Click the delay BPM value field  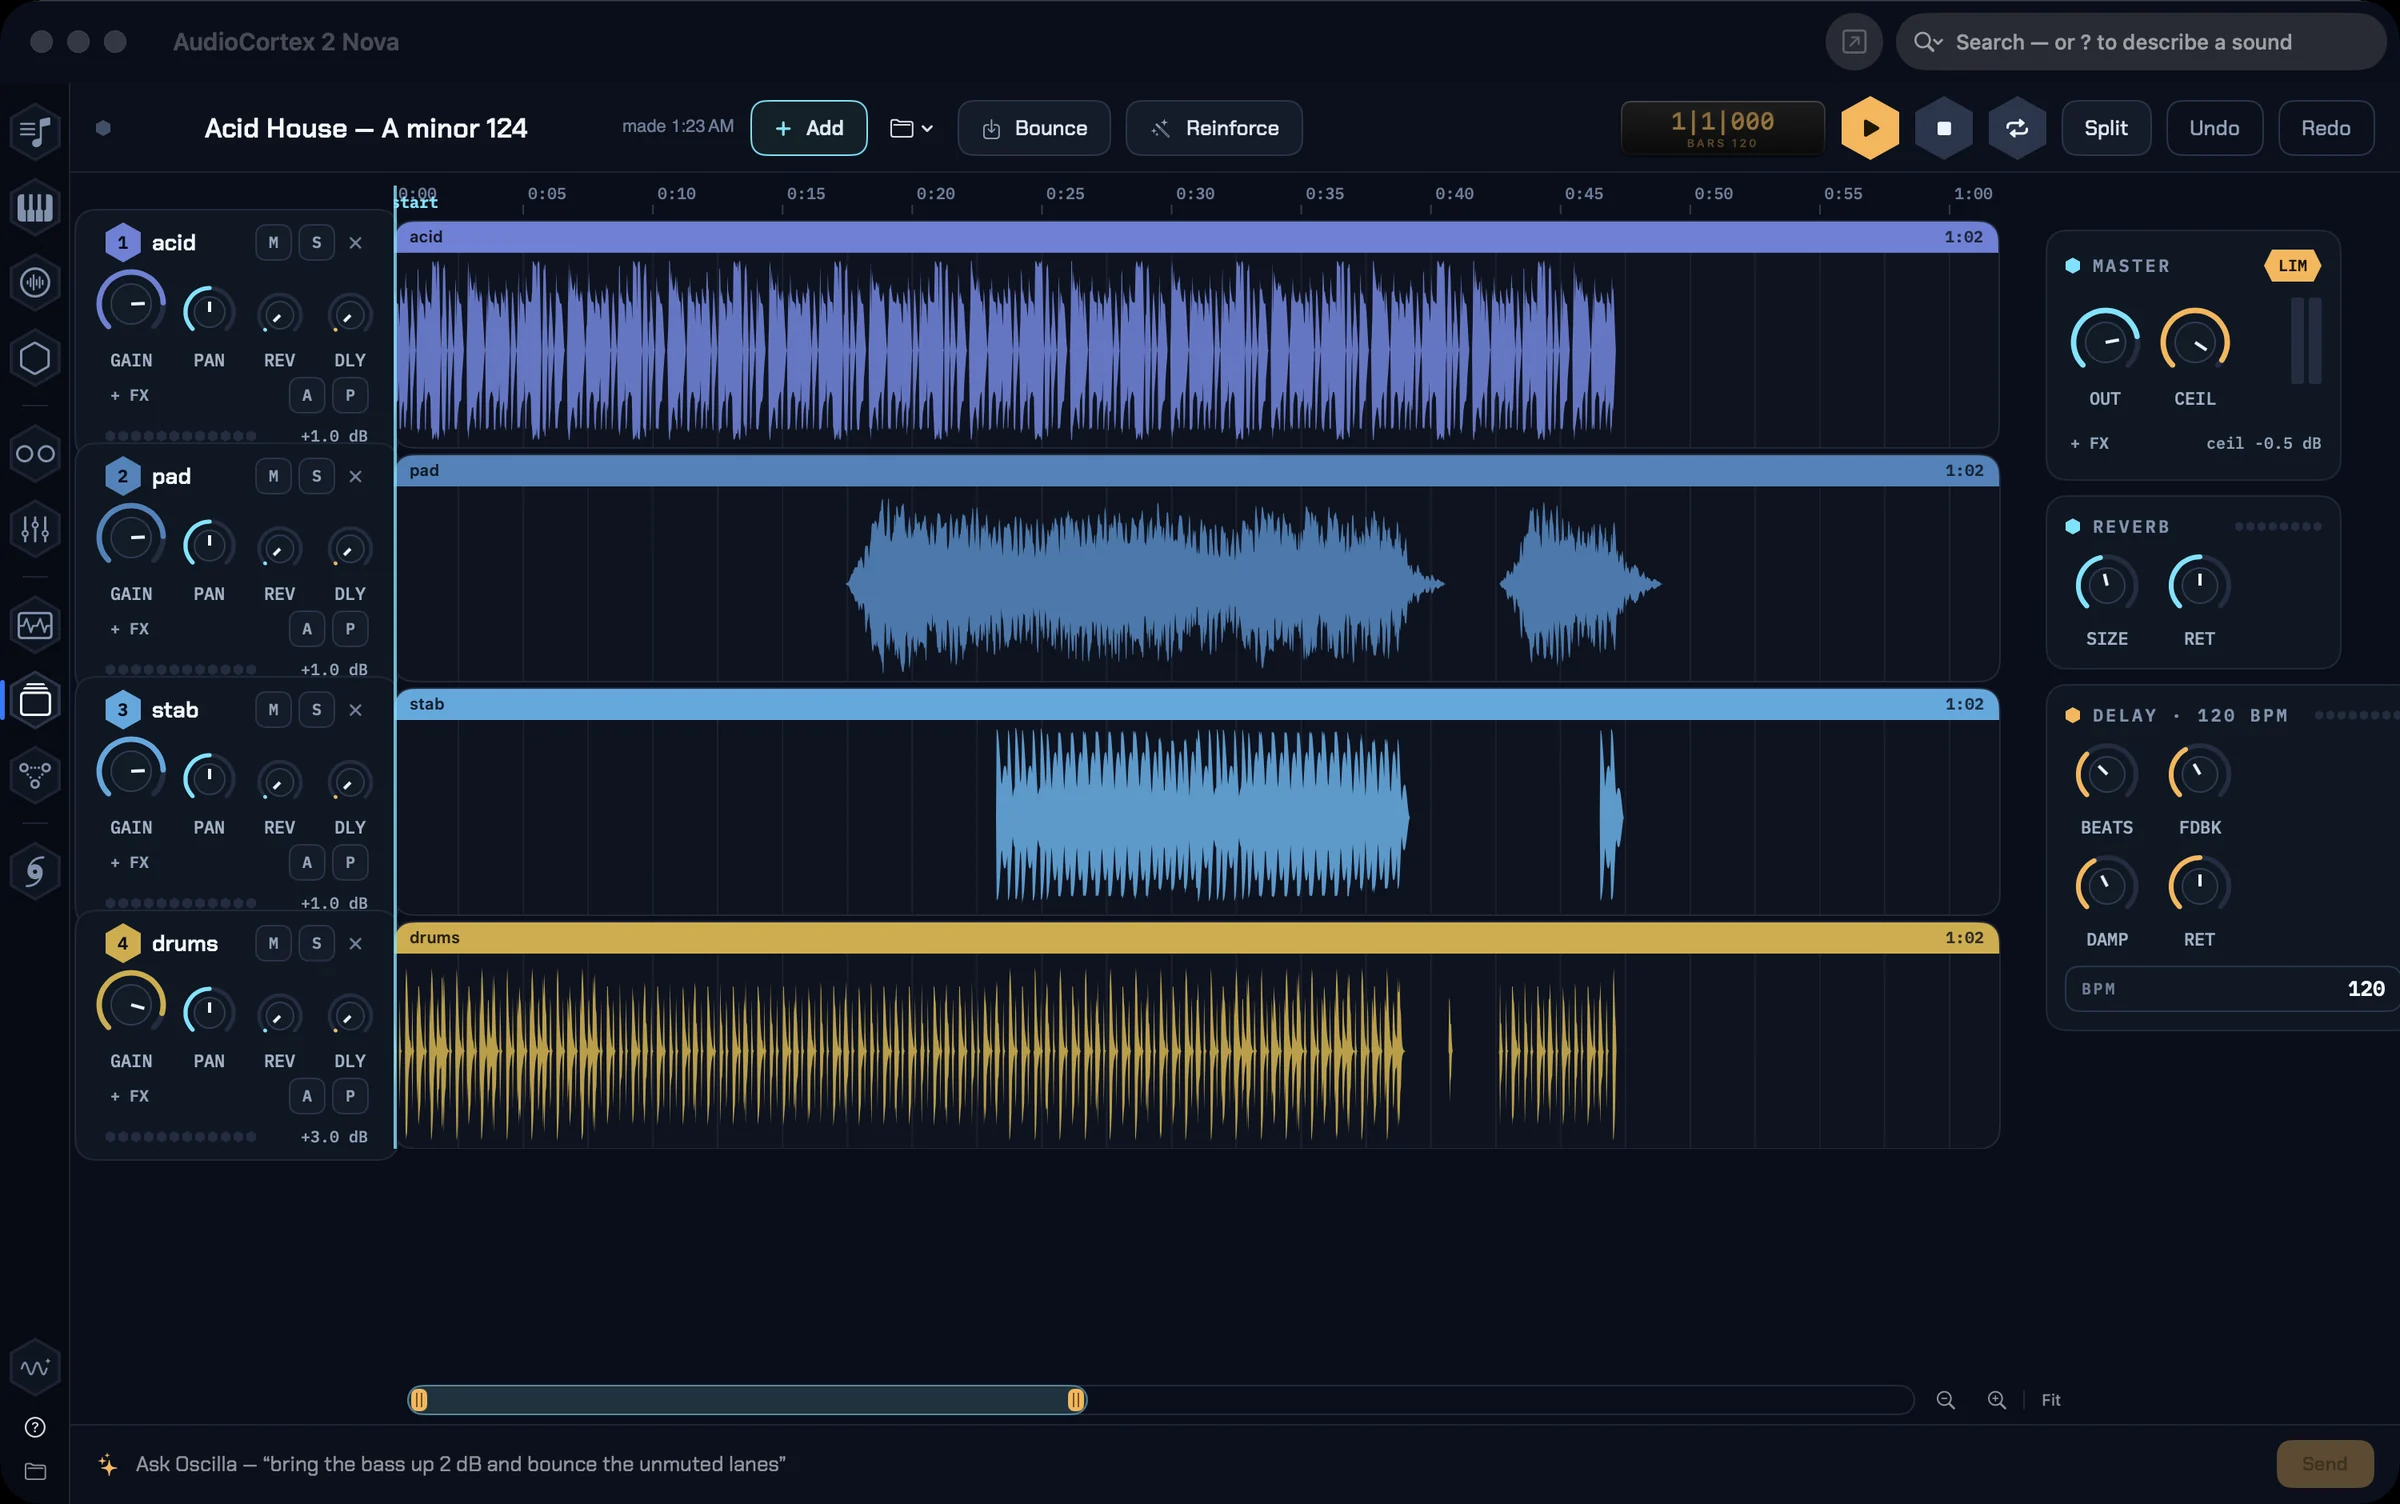coord(2233,989)
